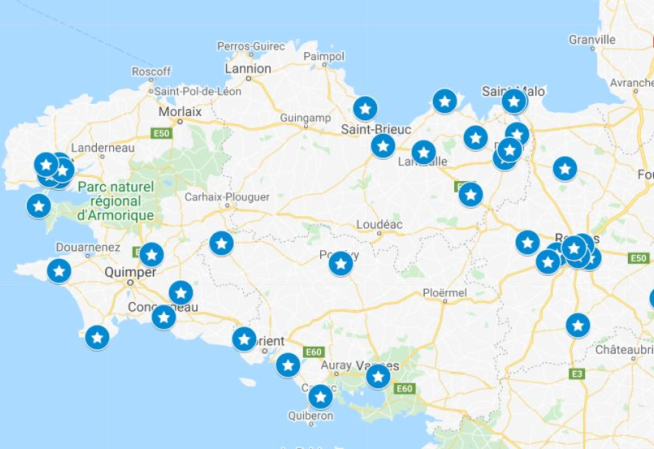Click the star marker above Quiberon

pyautogui.click(x=320, y=397)
